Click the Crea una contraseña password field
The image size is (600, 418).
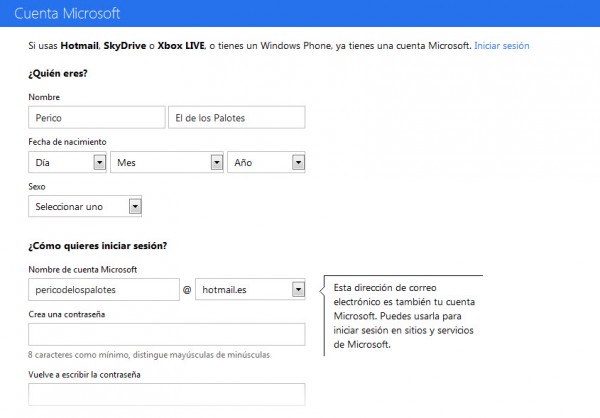coord(166,335)
